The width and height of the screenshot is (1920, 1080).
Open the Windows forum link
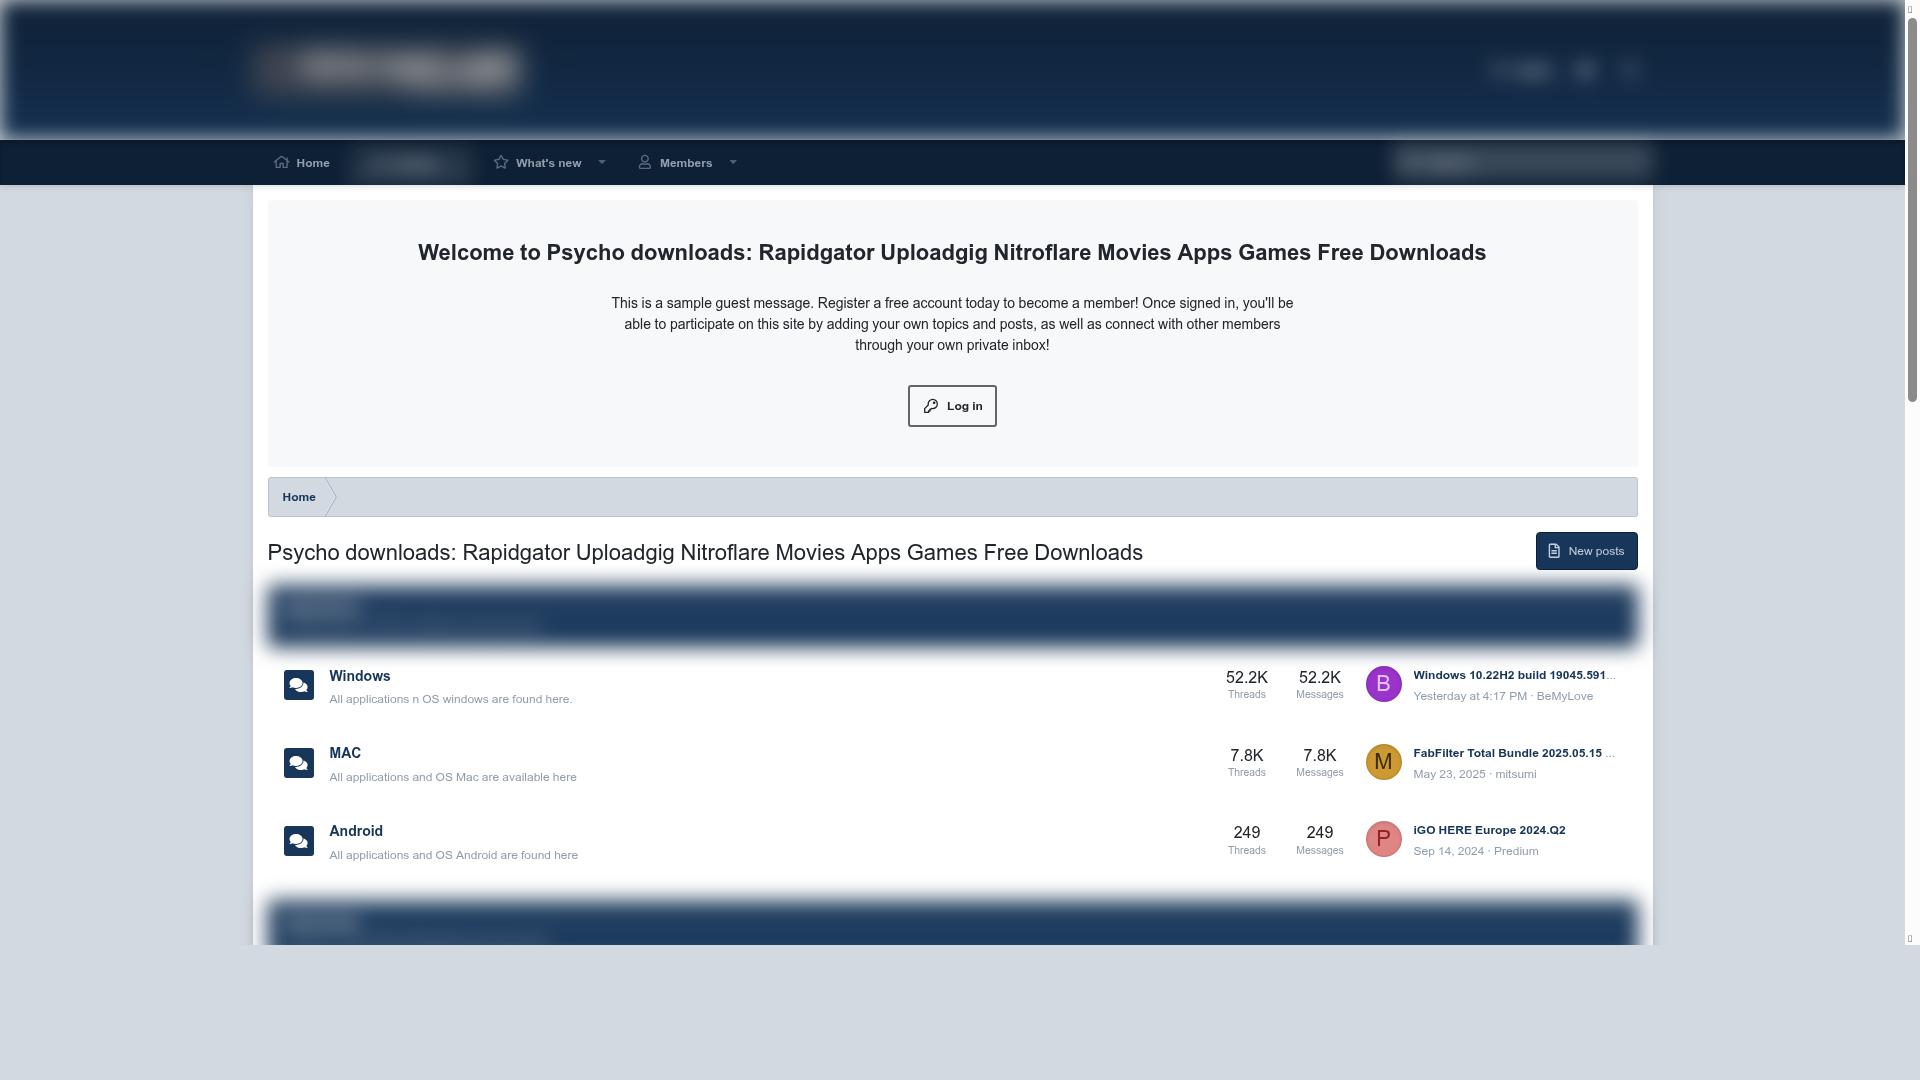coord(359,676)
